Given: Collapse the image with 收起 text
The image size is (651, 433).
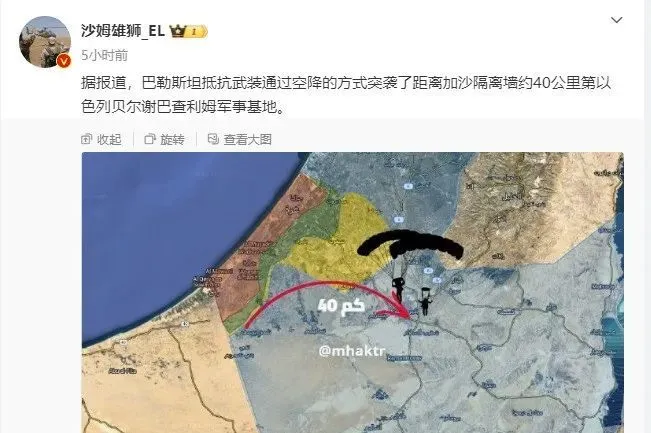Looking at the screenshot, I should click(x=109, y=139).
